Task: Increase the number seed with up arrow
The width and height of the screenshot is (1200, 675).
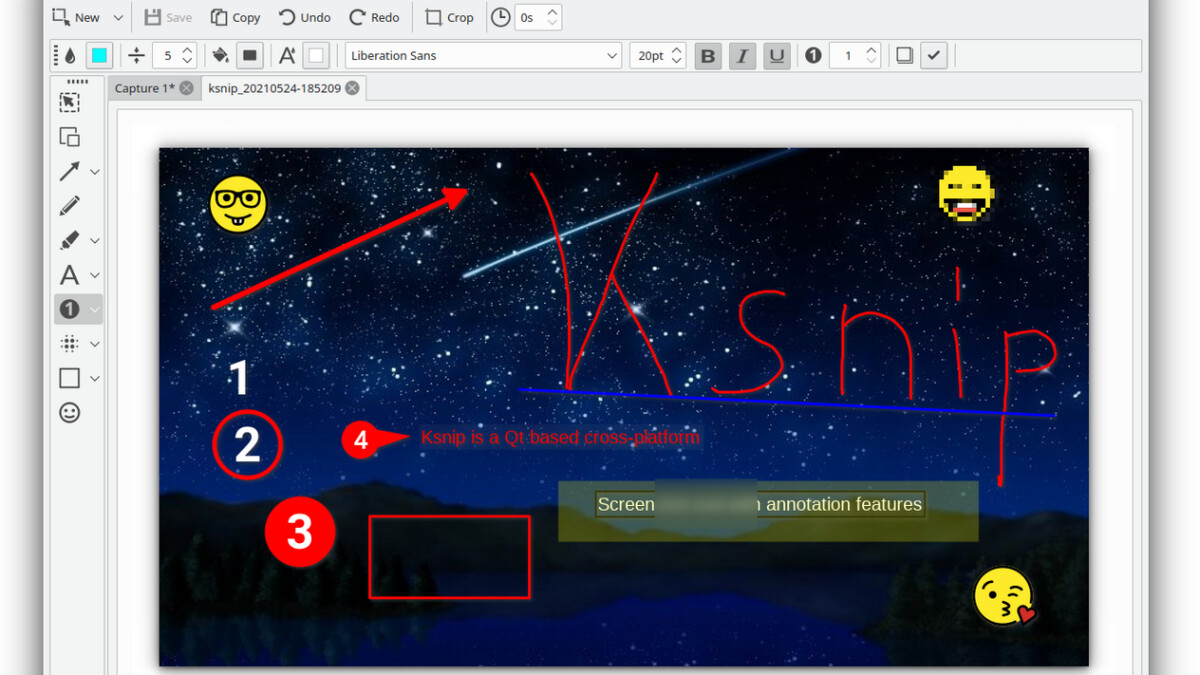Action: pos(872,50)
